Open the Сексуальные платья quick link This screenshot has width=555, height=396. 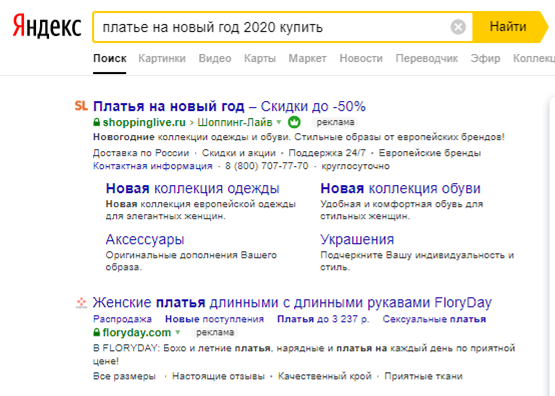[434, 319]
